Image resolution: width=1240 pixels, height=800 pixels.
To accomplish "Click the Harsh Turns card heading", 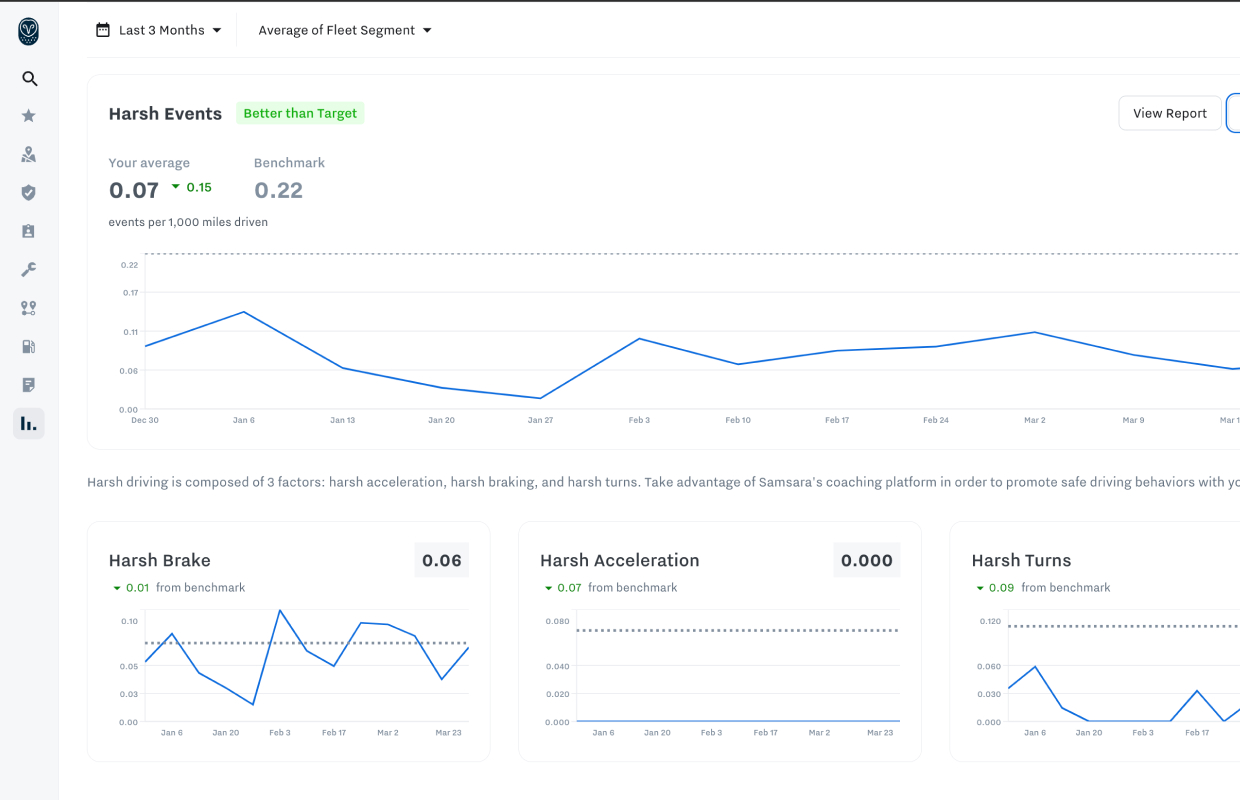I will [1021, 560].
